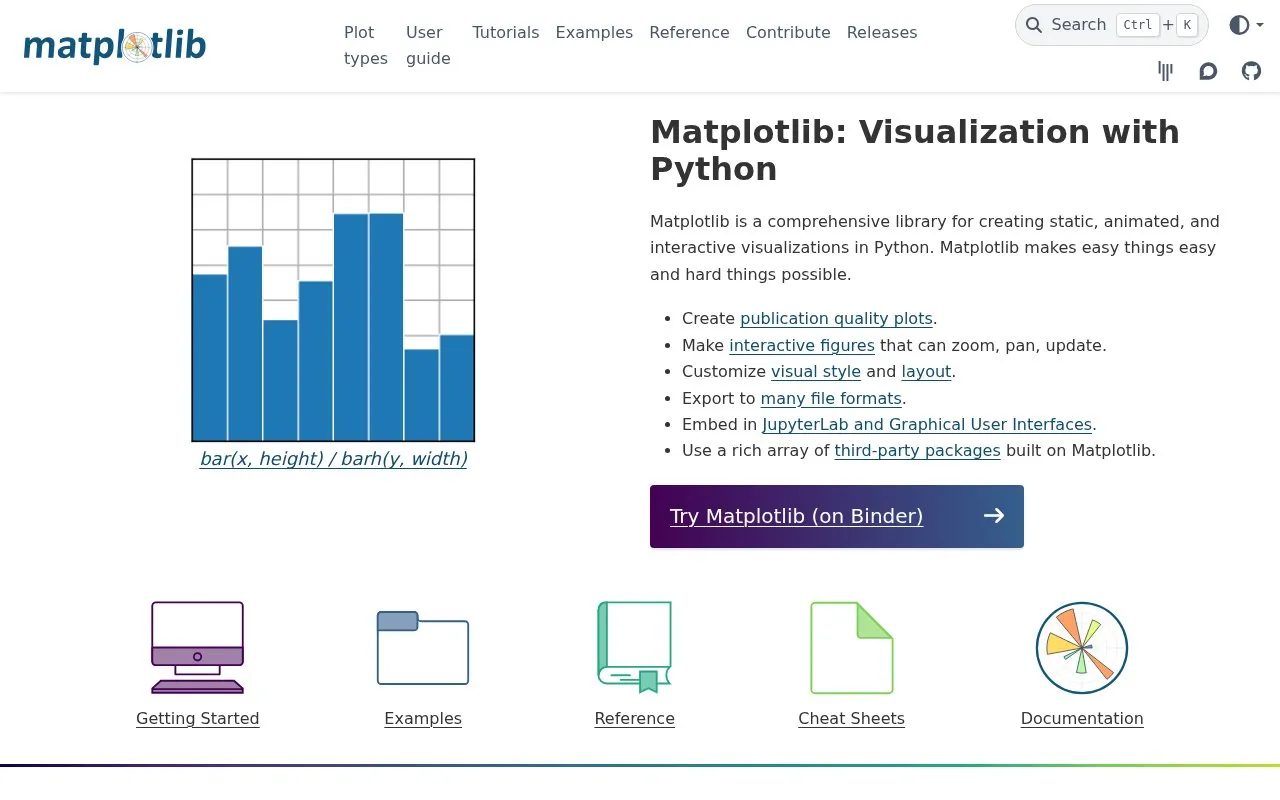Image resolution: width=1280 pixels, height=800 pixels.
Task: Open the User guide menu item
Action: (428, 45)
